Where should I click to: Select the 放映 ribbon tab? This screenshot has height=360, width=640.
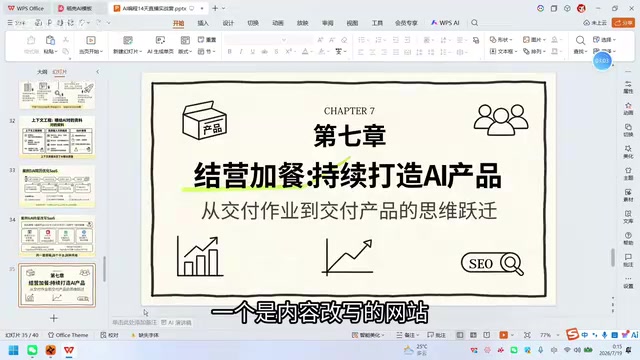click(302, 23)
